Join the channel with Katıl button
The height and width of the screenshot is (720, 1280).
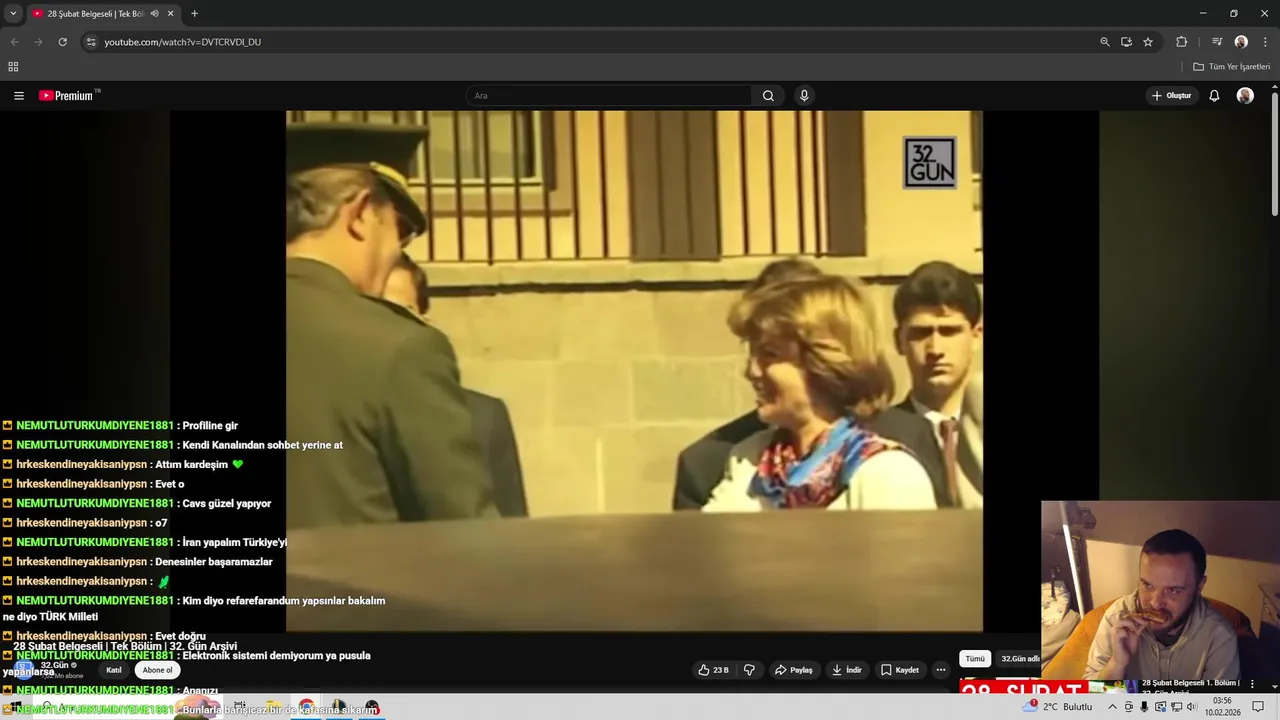click(x=114, y=670)
